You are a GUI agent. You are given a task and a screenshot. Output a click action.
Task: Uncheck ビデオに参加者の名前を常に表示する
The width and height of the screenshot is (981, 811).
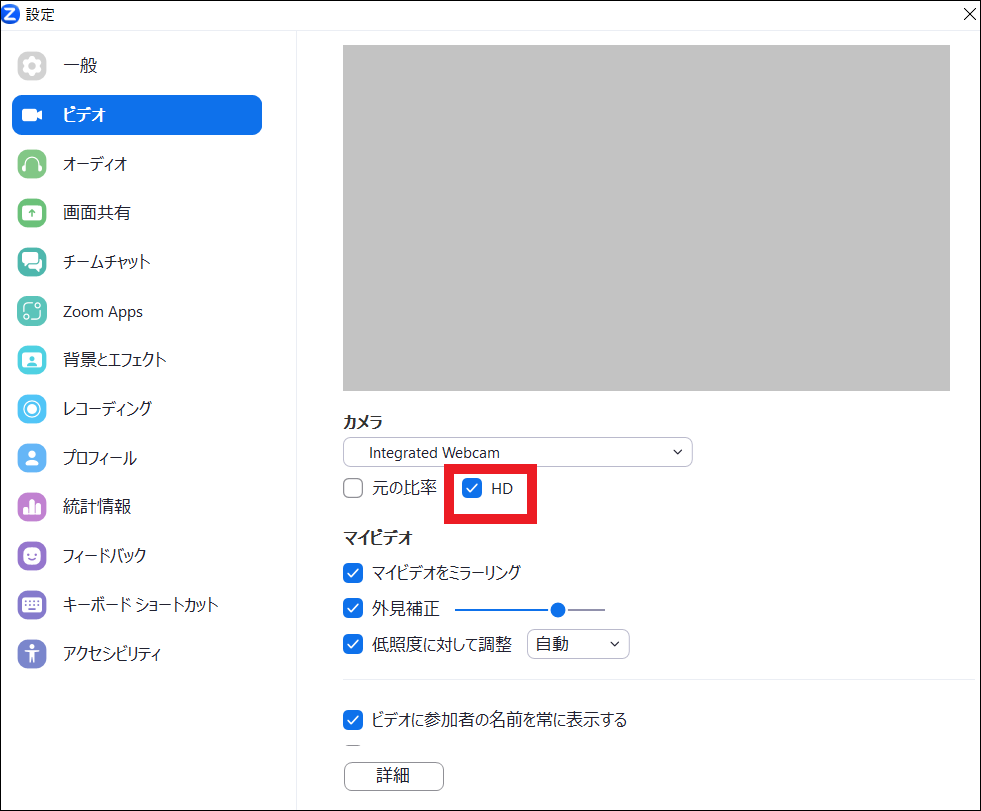(353, 720)
